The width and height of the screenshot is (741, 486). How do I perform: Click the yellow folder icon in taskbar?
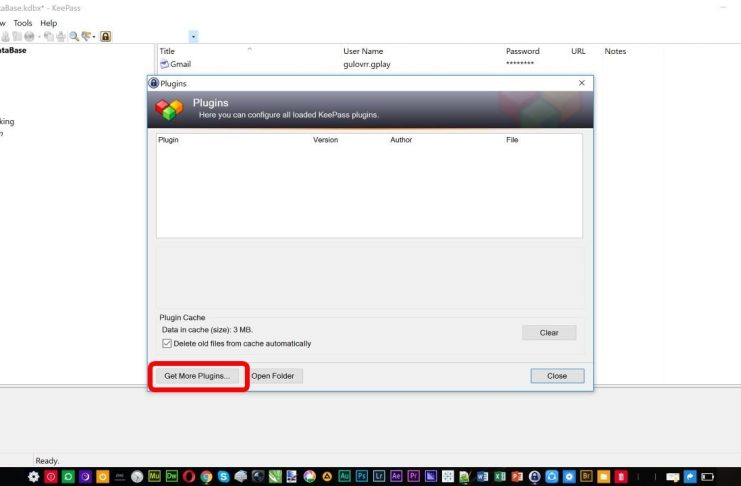(x=603, y=477)
